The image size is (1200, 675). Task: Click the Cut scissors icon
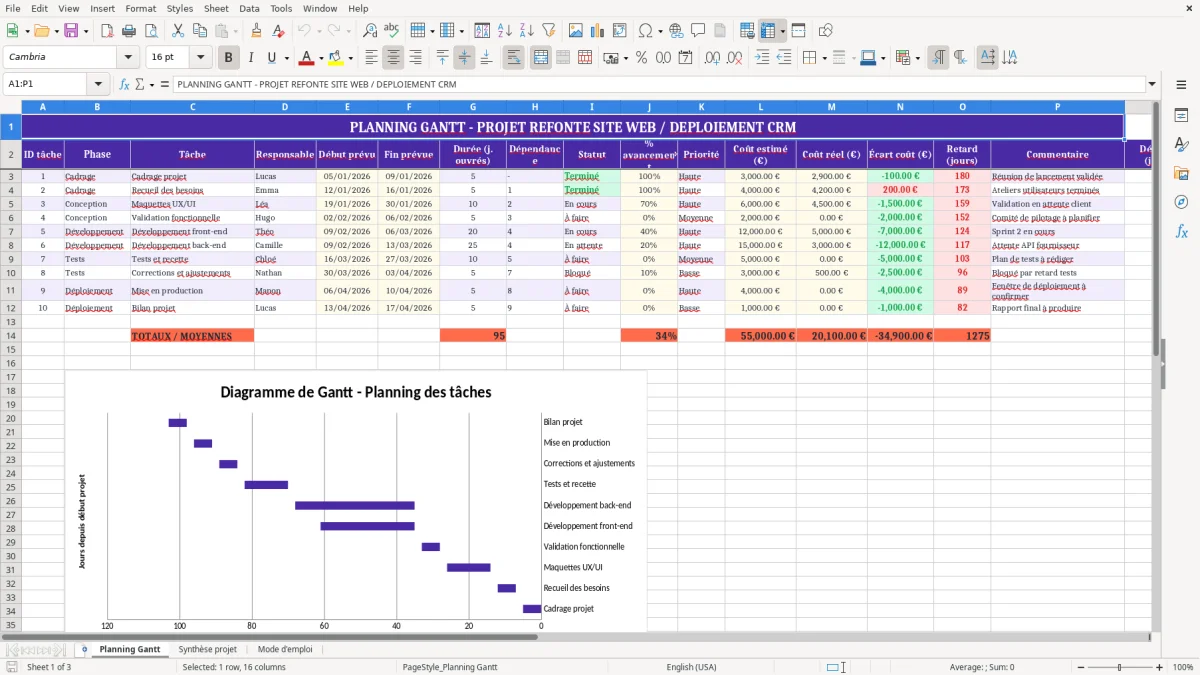[177, 31]
